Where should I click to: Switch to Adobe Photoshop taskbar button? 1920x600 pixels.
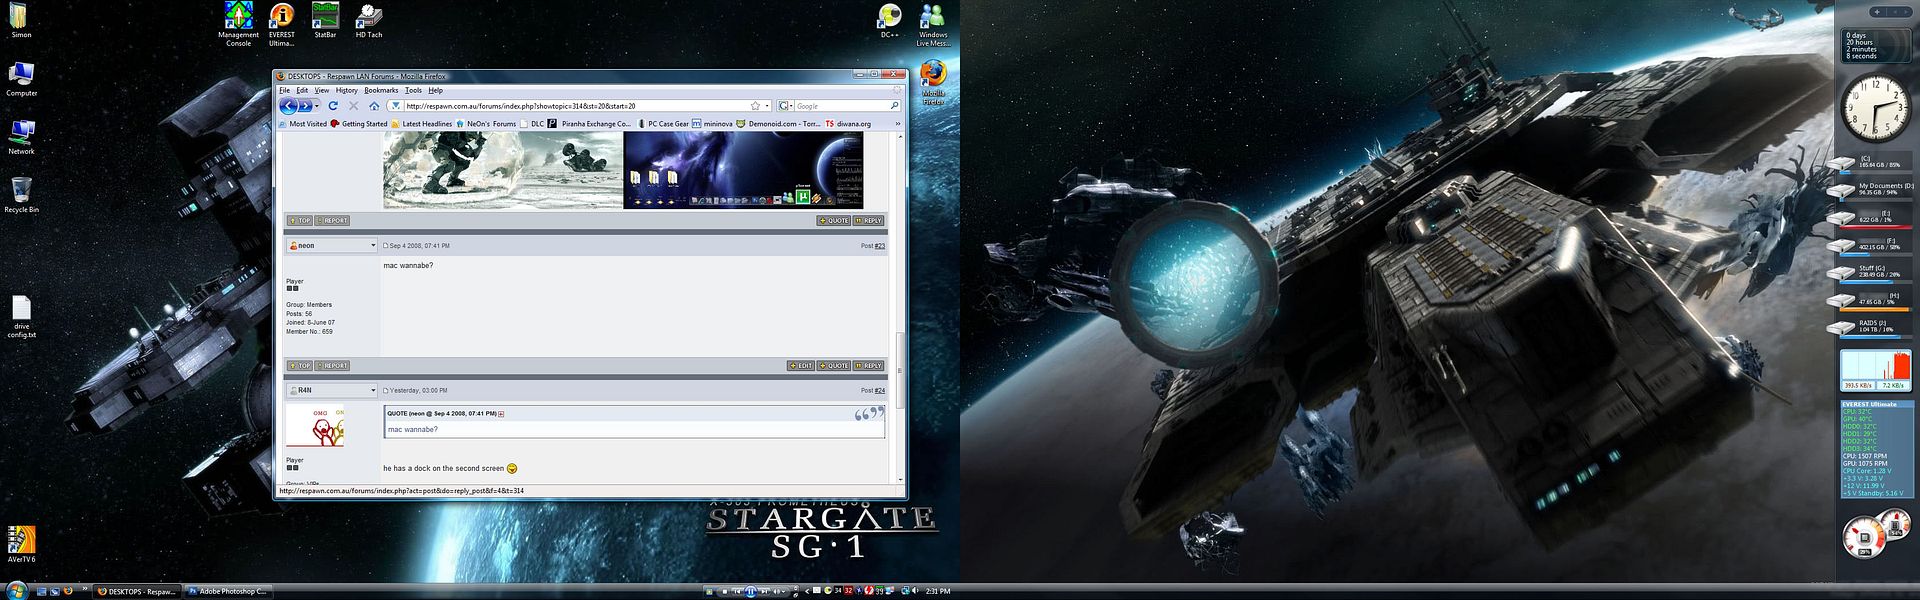pos(228,591)
